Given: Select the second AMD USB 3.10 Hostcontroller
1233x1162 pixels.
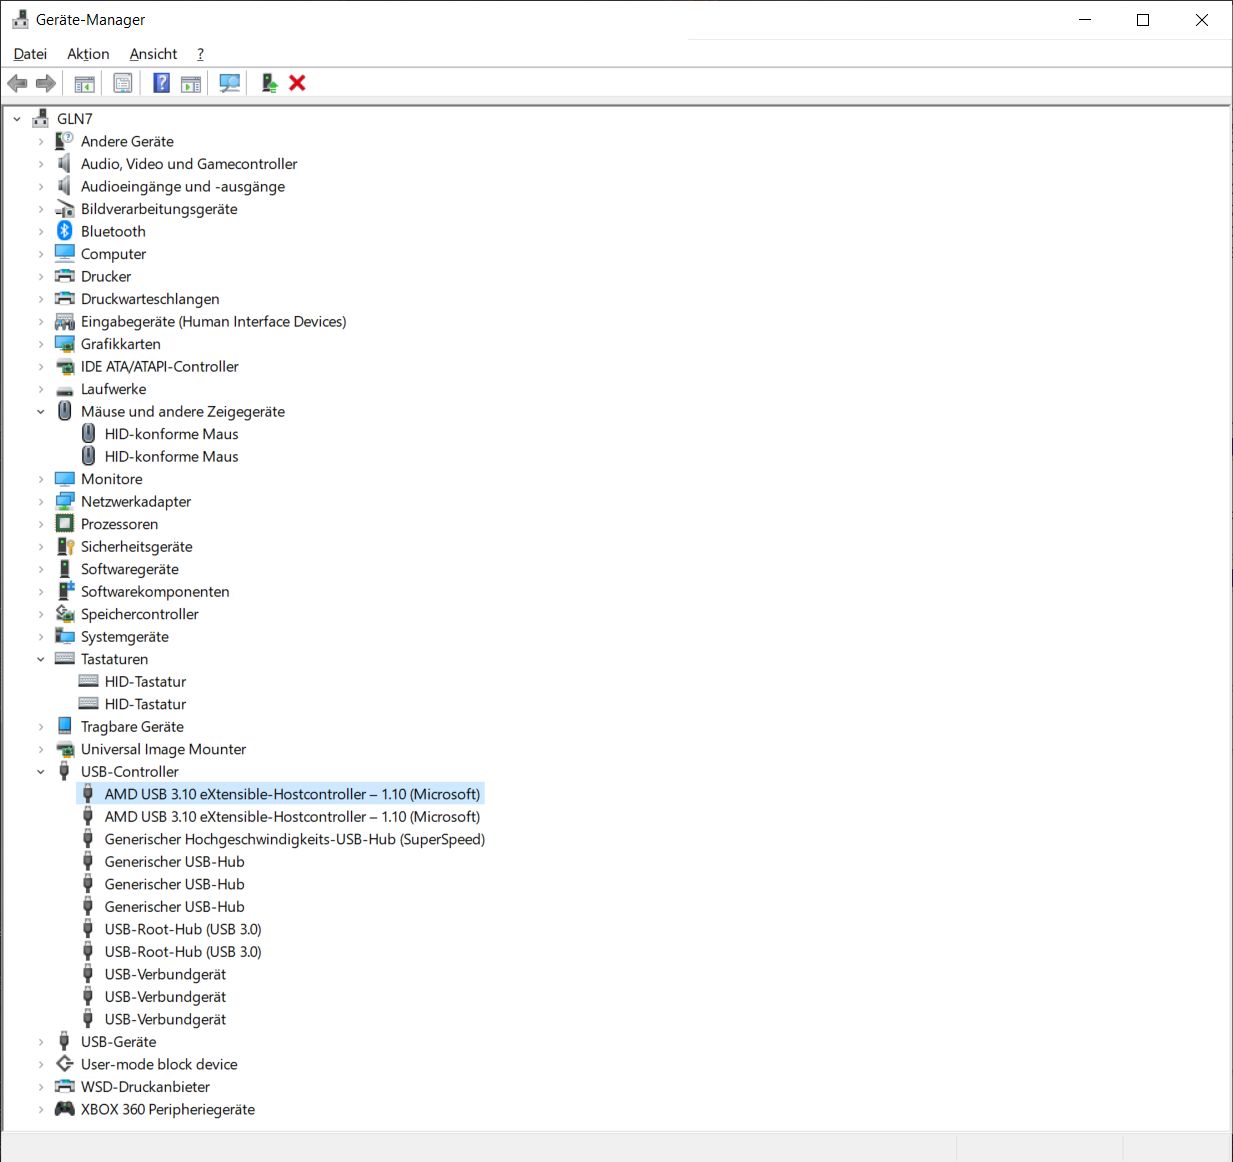Looking at the screenshot, I should (292, 817).
